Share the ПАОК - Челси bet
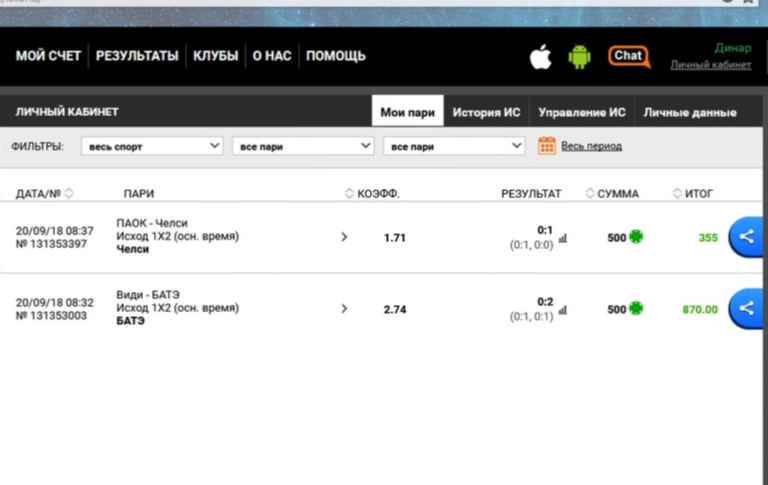This screenshot has height=485, width=768. tap(746, 237)
